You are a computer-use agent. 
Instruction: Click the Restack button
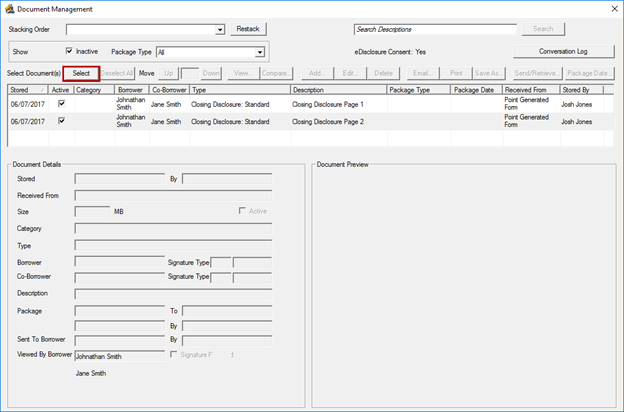pyautogui.click(x=248, y=29)
